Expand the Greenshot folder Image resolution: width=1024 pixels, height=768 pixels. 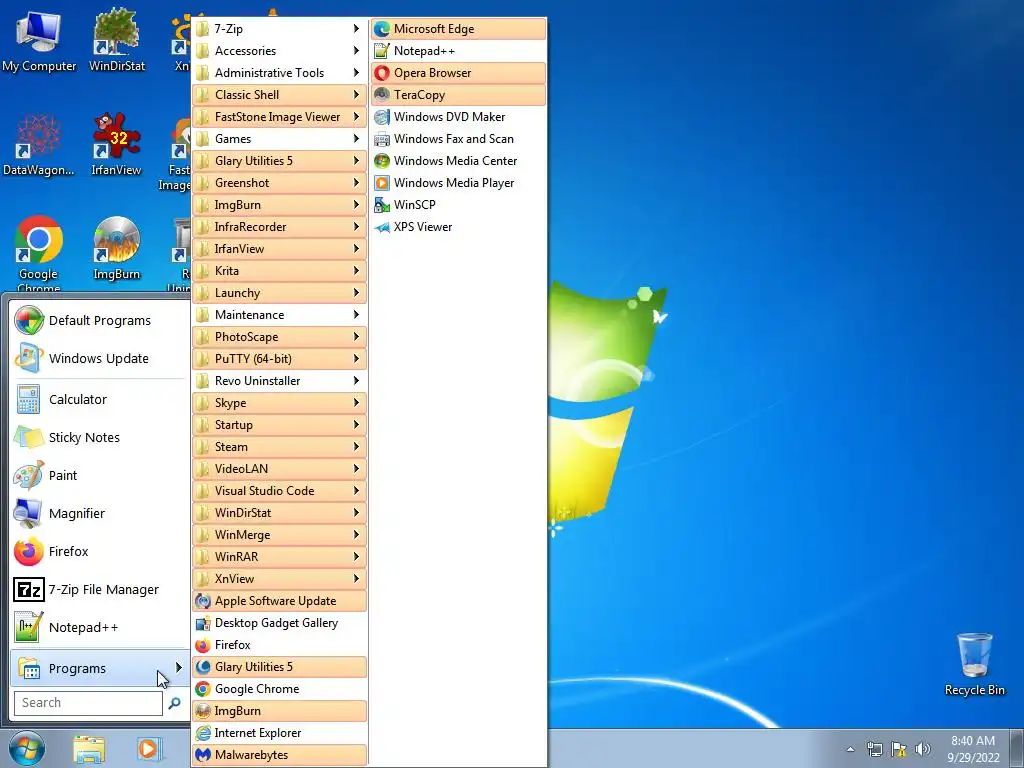tap(280, 183)
